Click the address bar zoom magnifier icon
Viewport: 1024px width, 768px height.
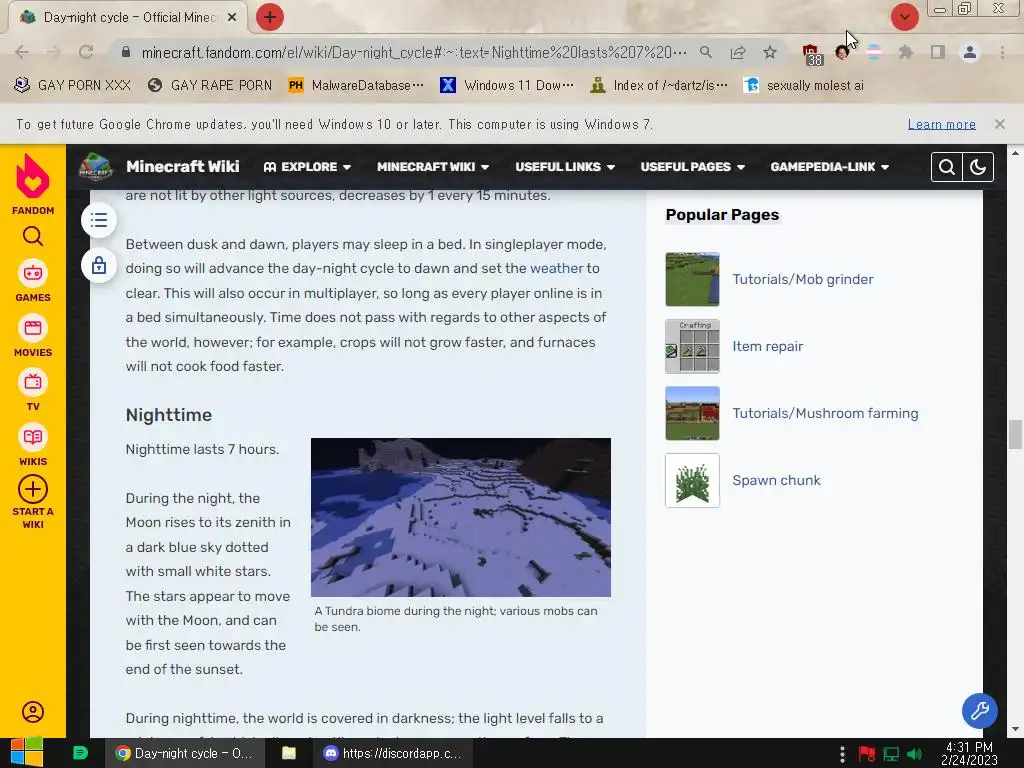tap(706, 52)
